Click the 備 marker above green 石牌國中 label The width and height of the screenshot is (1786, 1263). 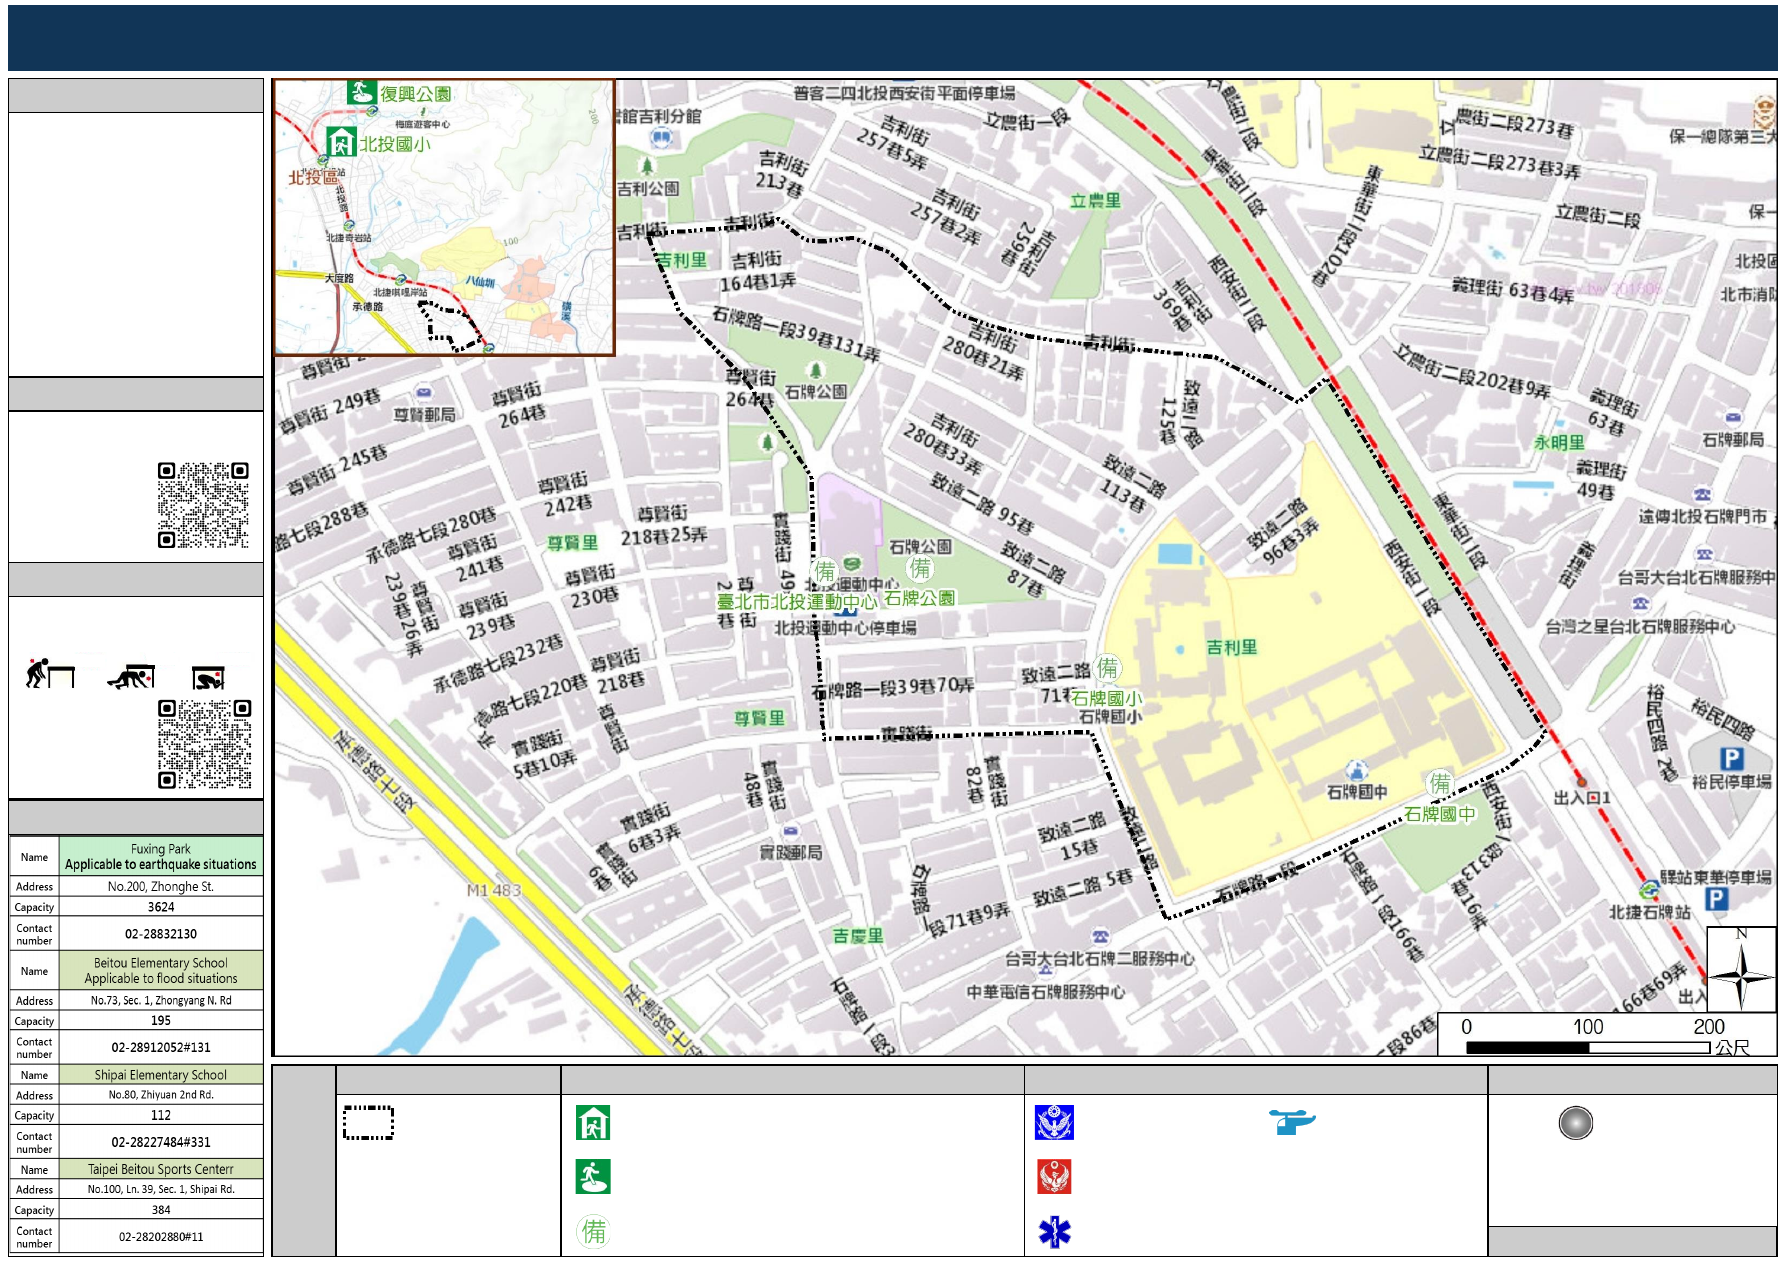1439,784
